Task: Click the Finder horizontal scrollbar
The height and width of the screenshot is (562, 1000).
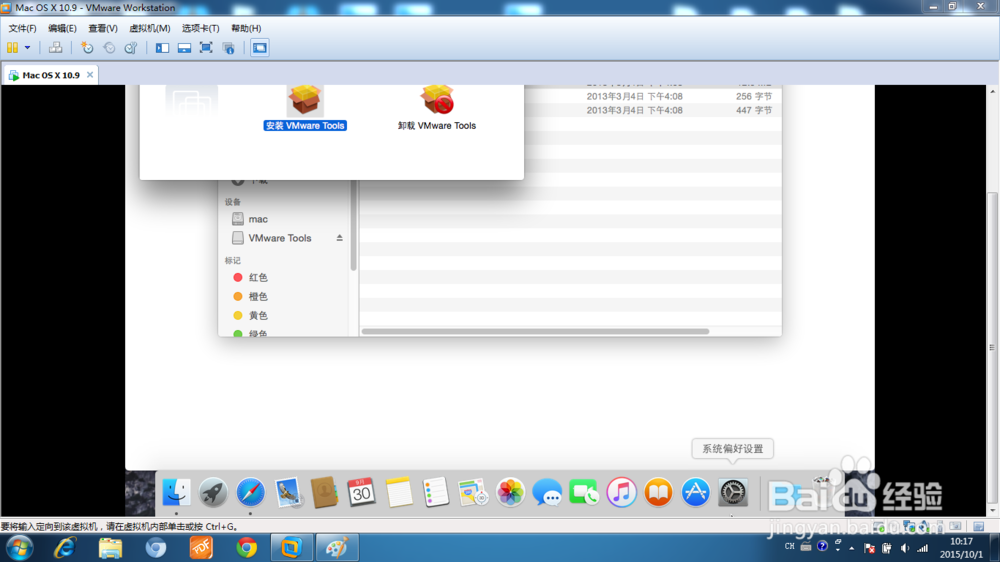Action: 535,332
